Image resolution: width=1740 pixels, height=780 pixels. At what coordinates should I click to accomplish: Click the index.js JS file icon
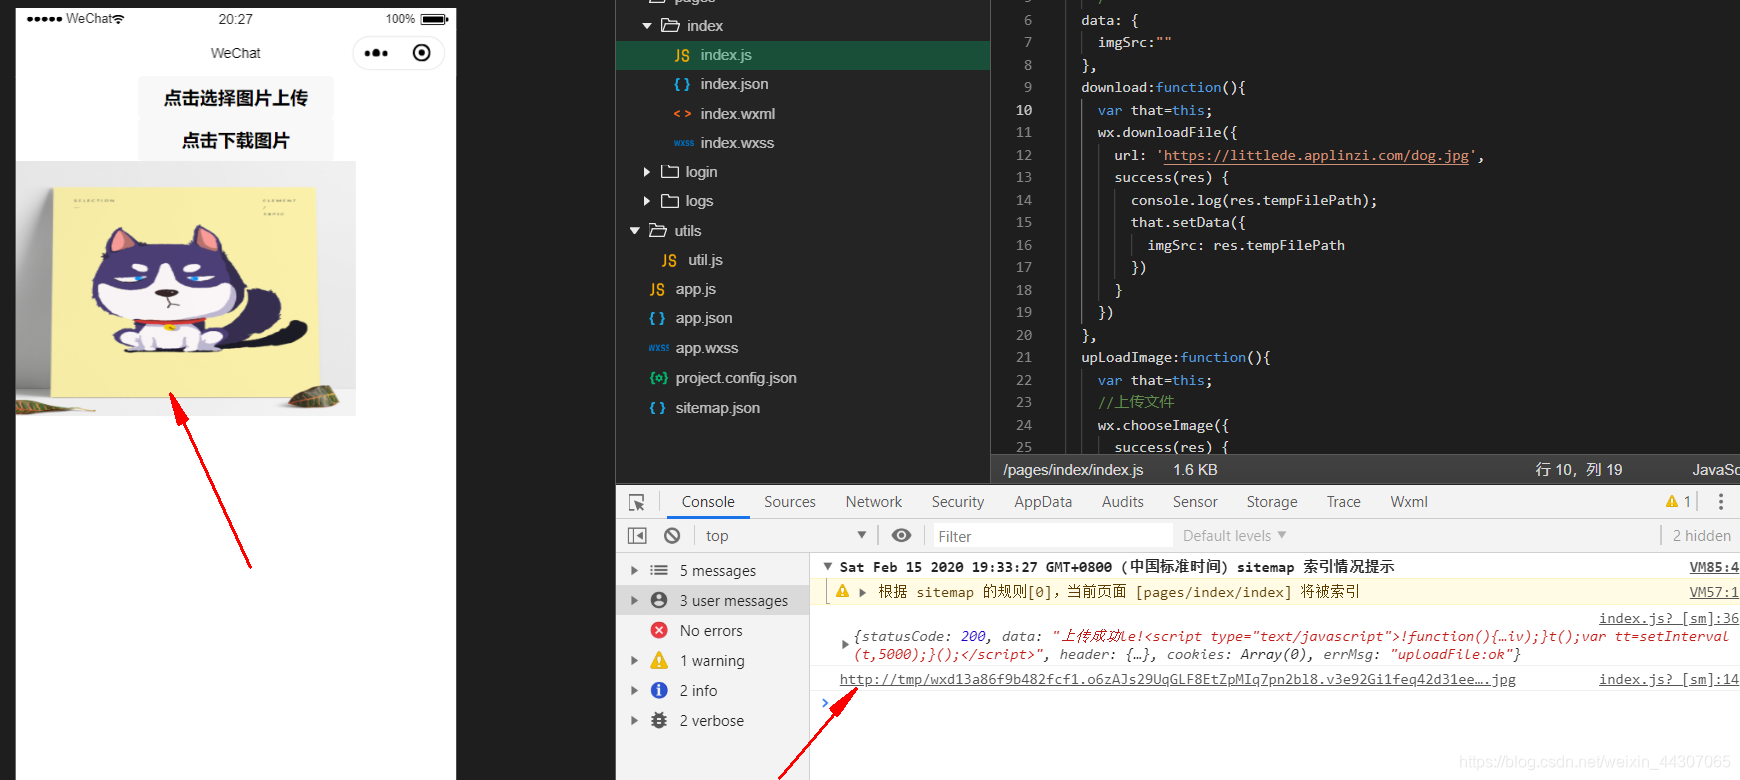click(x=682, y=56)
